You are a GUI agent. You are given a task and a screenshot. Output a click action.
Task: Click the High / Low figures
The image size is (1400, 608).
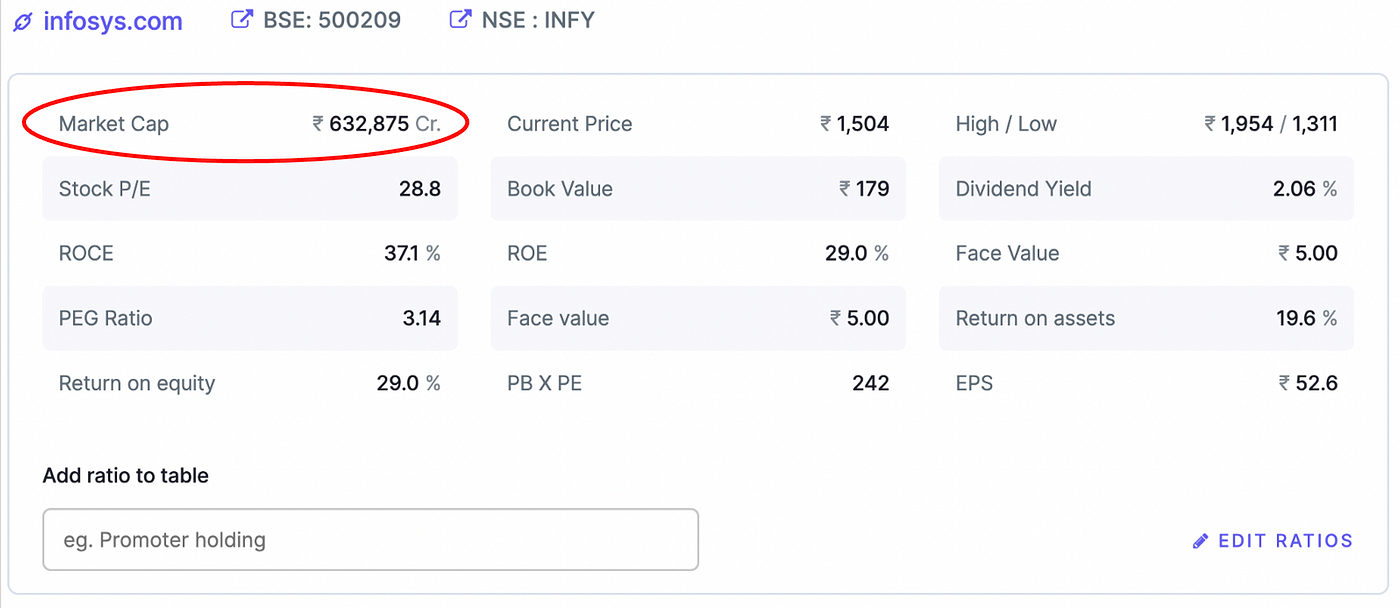(x=1270, y=123)
